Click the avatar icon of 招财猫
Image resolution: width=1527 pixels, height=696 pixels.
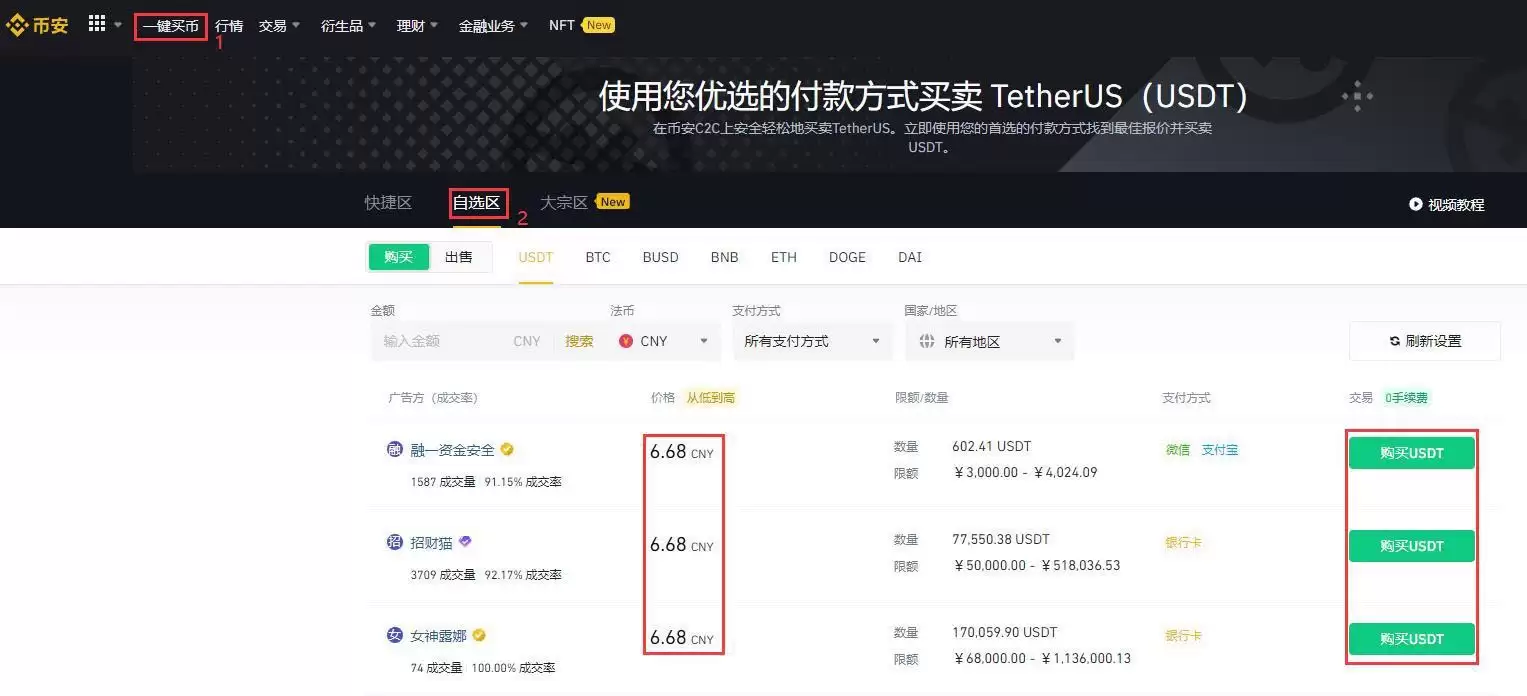tap(395, 541)
